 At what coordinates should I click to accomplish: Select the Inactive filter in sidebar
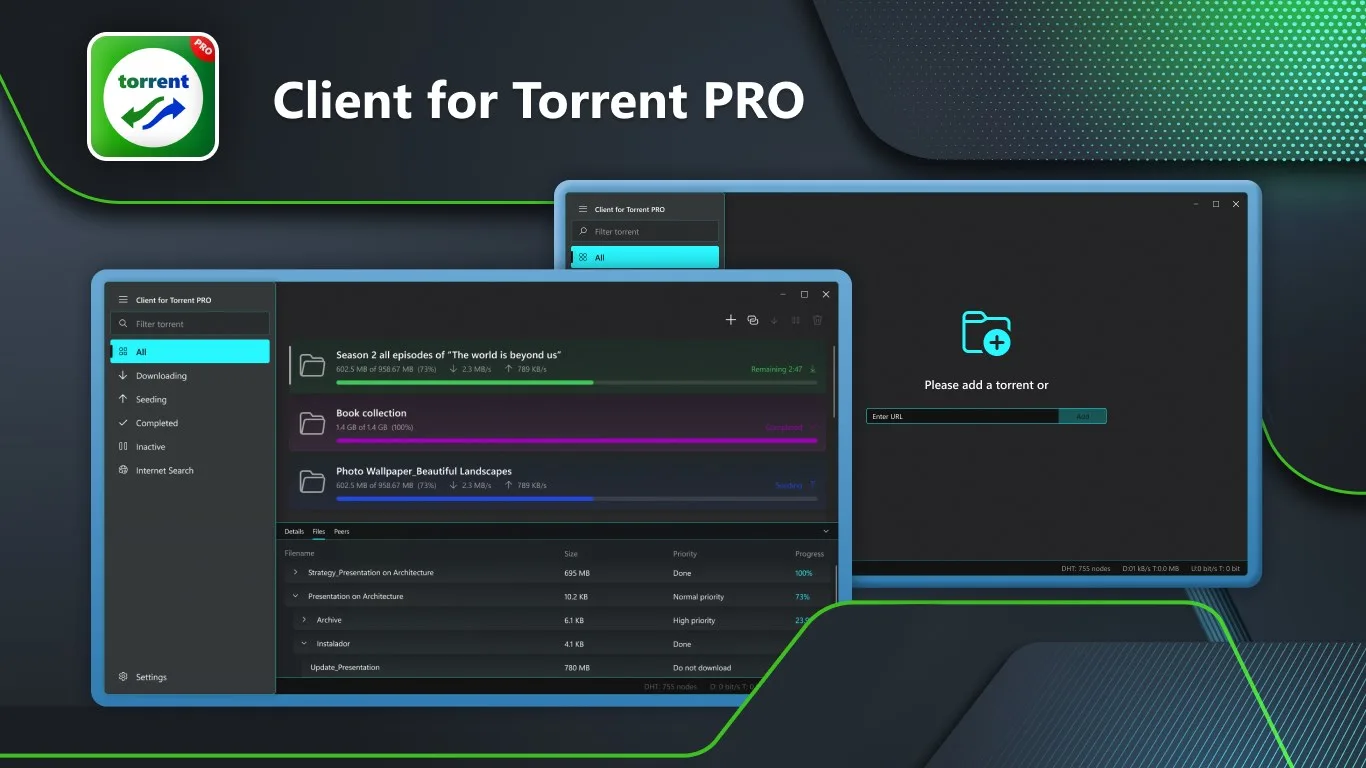tap(190, 447)
